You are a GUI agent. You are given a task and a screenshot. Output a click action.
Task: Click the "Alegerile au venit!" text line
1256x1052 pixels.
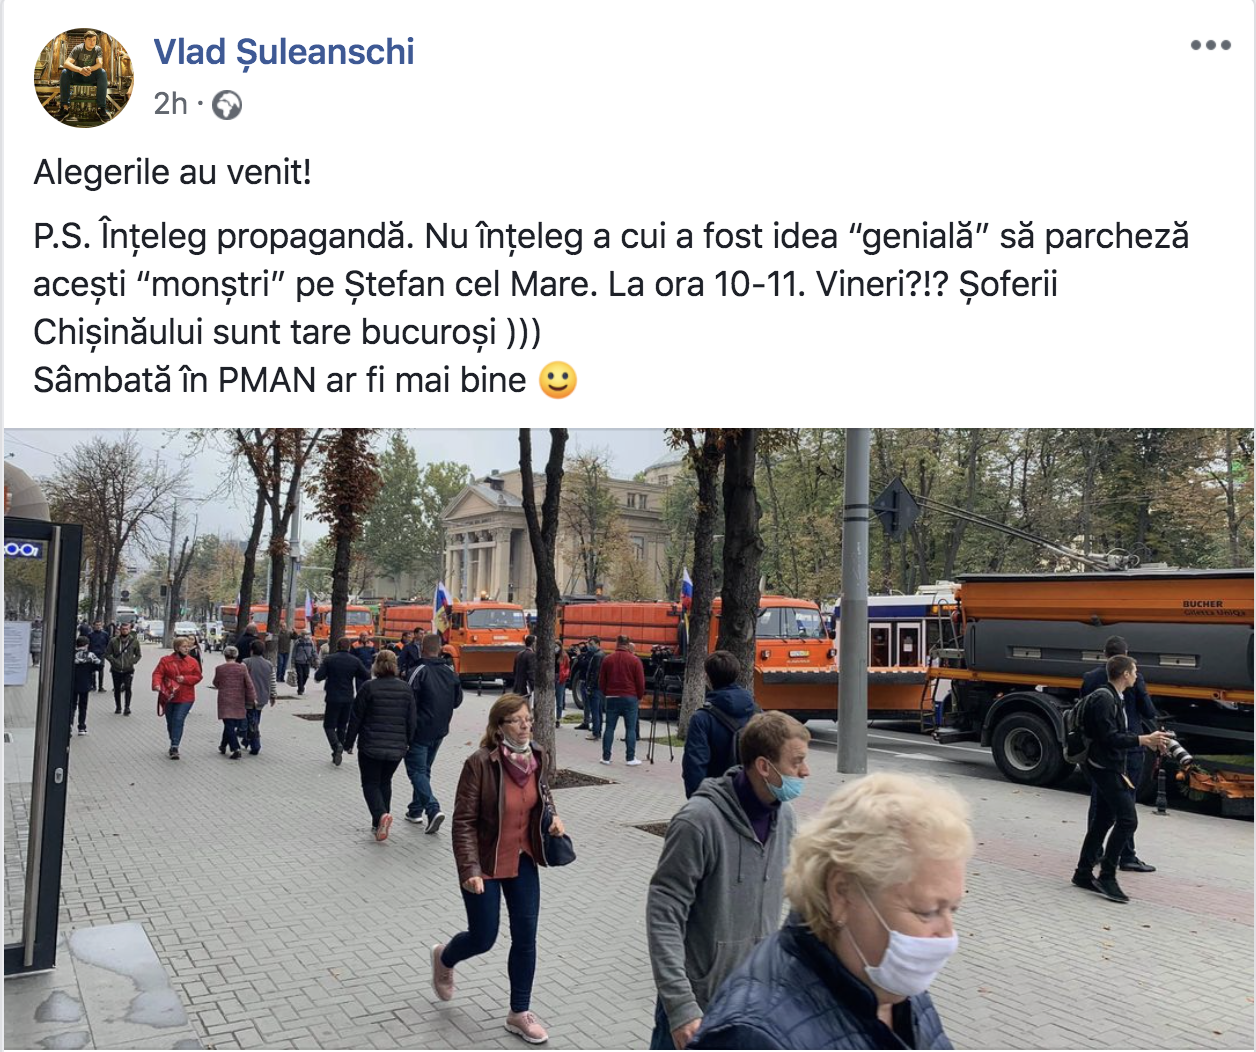pyautogui.click(x=173, y=172)
